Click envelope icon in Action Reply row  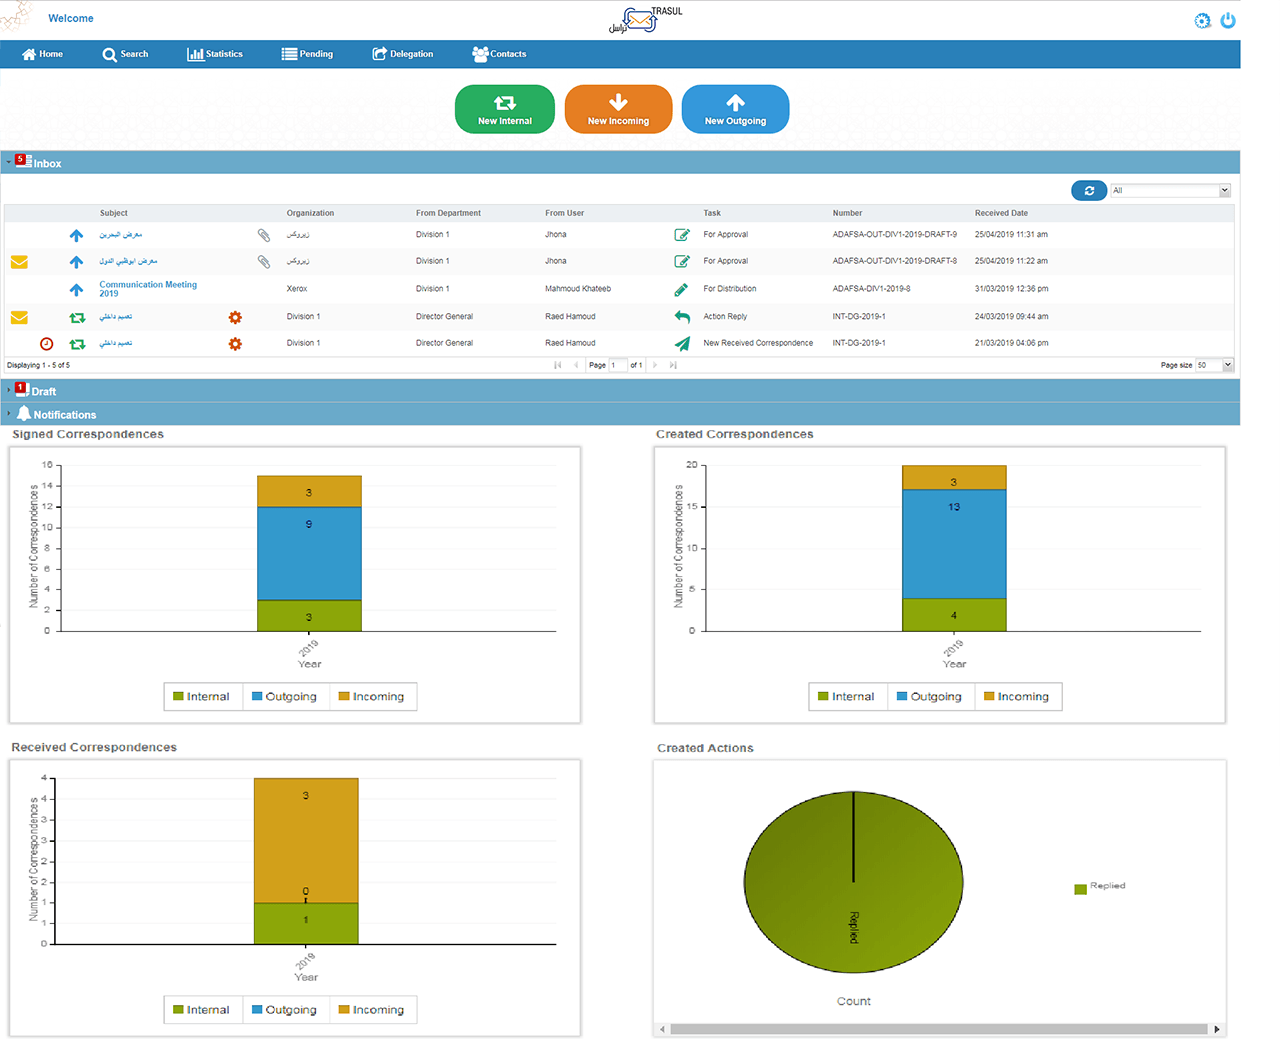[x=19, y=317]
